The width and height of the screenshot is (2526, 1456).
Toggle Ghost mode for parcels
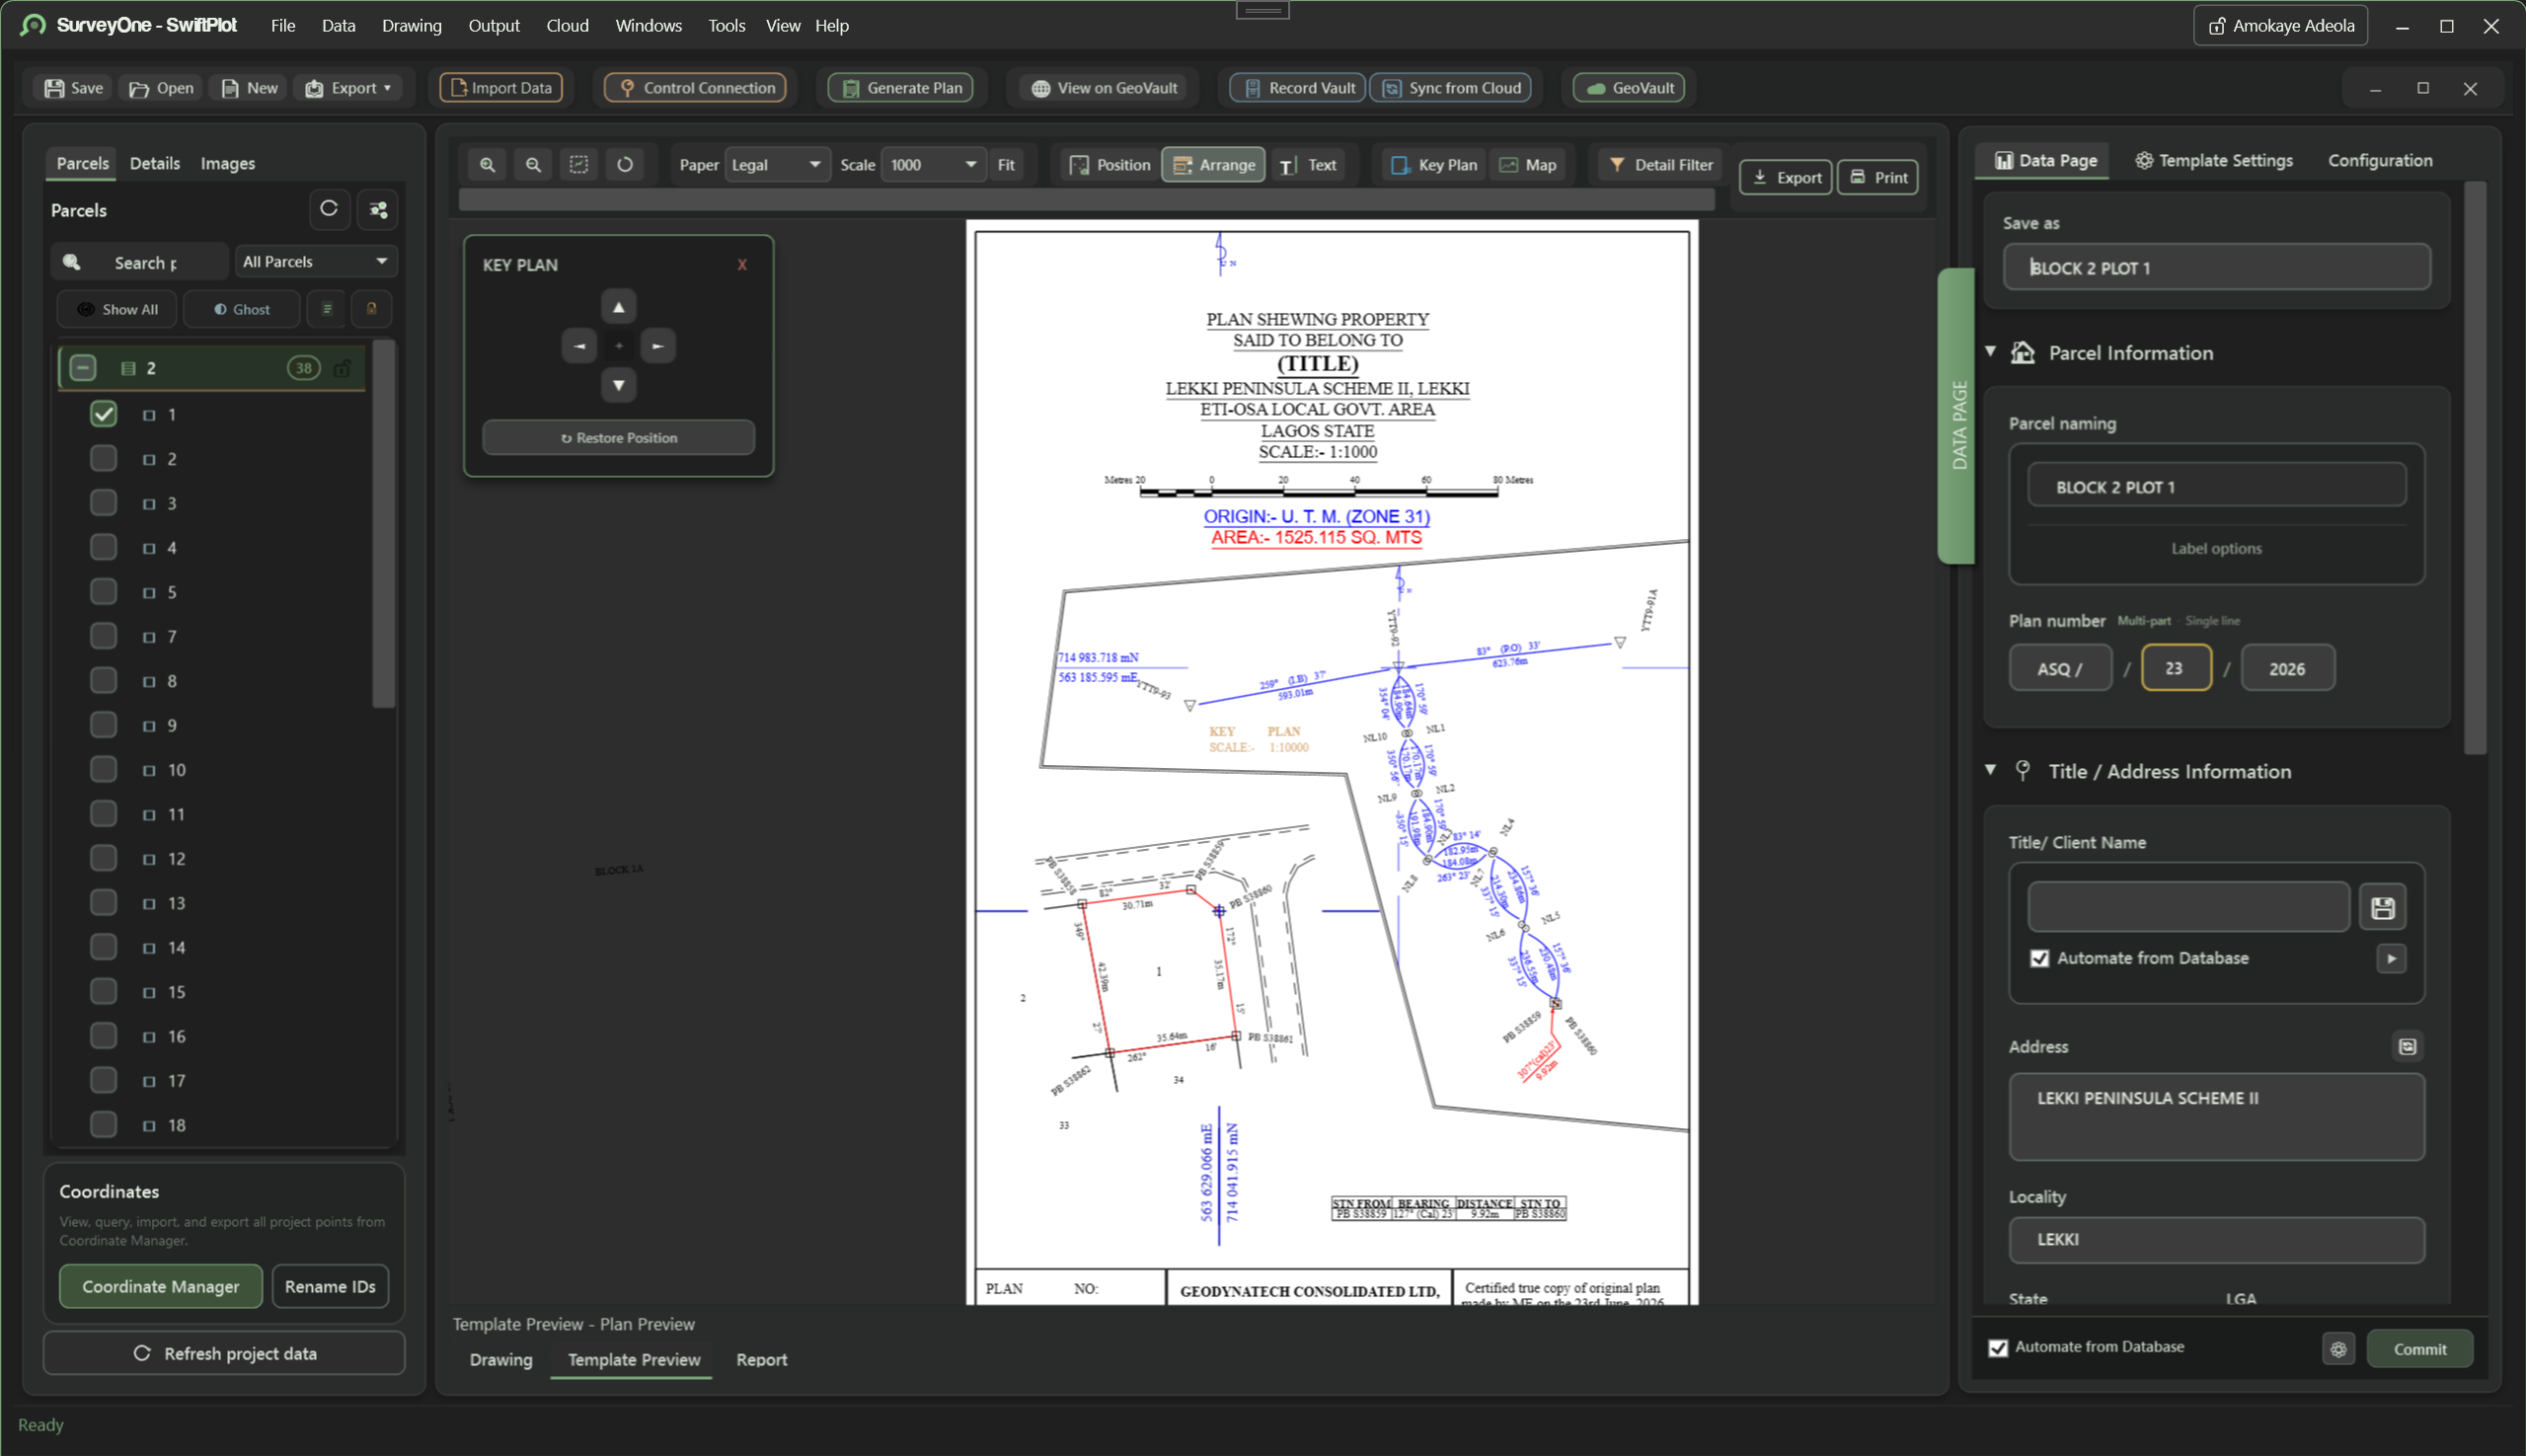[x=242, y=309]
